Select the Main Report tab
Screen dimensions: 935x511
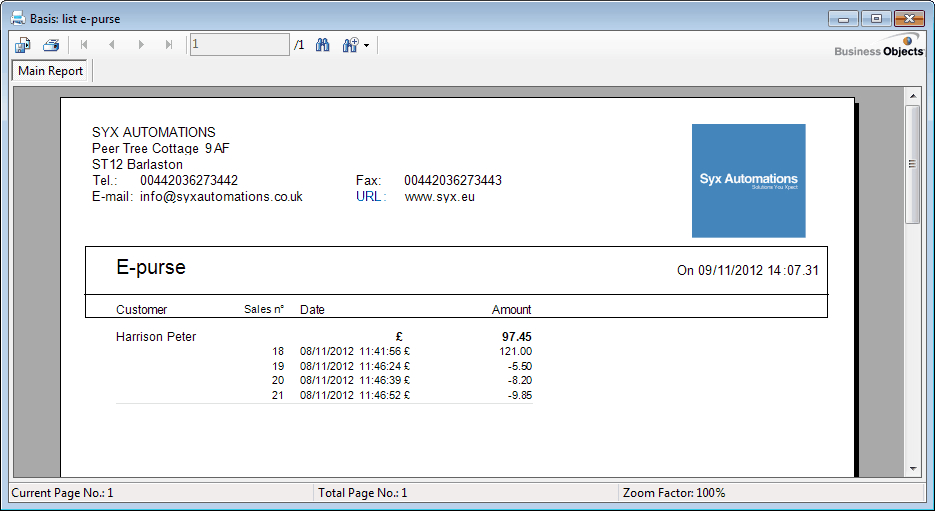coord(51,71)
